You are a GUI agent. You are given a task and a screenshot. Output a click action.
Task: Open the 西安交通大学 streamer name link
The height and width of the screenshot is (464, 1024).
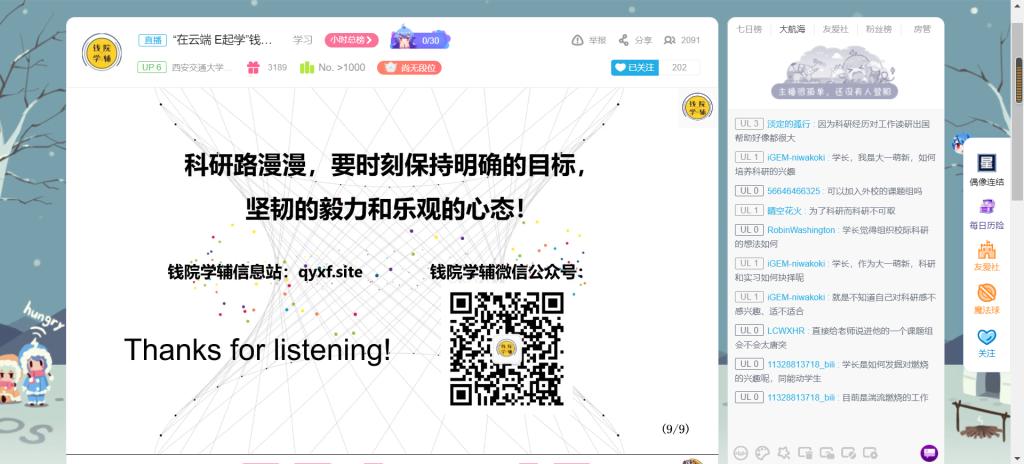click(201, 67)
